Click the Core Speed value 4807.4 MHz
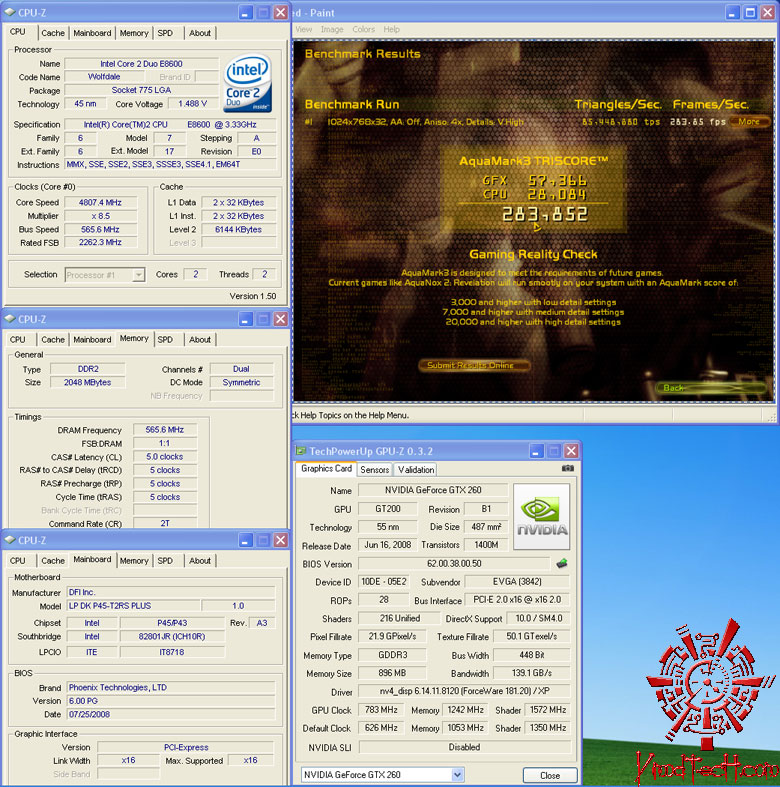The height and width of the screenshot is (787, 780). click(100, 202)
